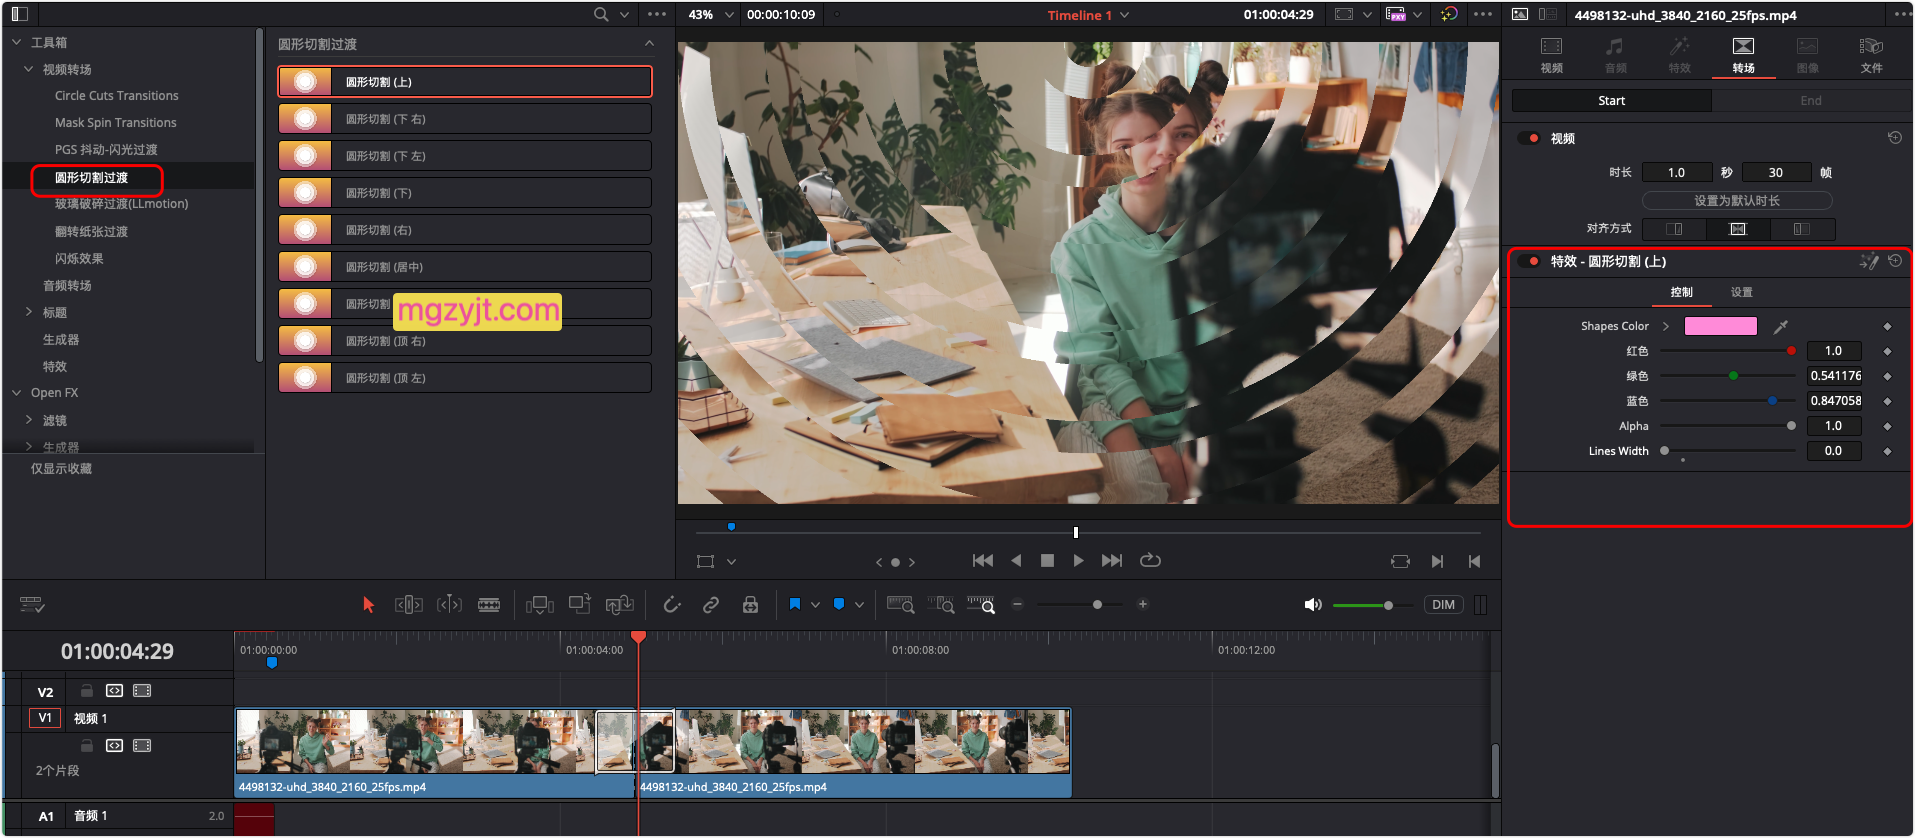1915x838 pixels.
Task: Activate the dynamic trim mode tool
Action: point(449,605)
